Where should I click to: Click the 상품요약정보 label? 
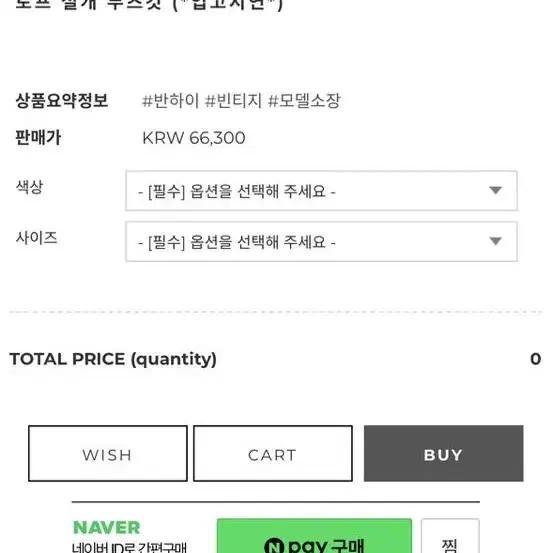(x=62, y=101)
